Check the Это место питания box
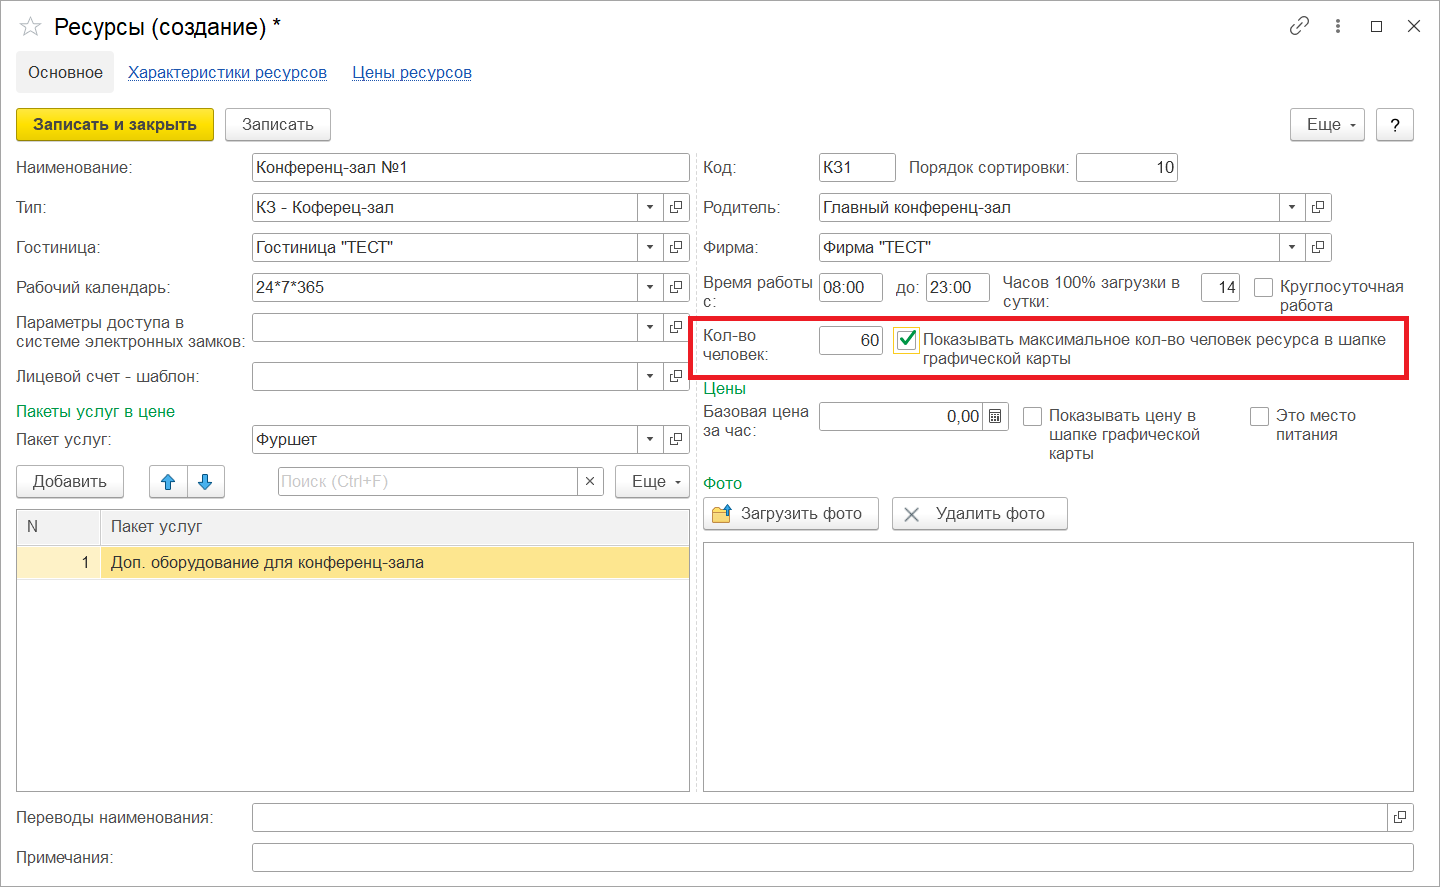 1260,416
